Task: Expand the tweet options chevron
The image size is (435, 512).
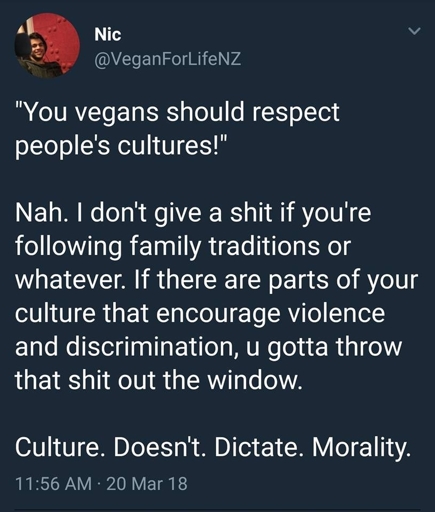Action: [x=415, y=31]
